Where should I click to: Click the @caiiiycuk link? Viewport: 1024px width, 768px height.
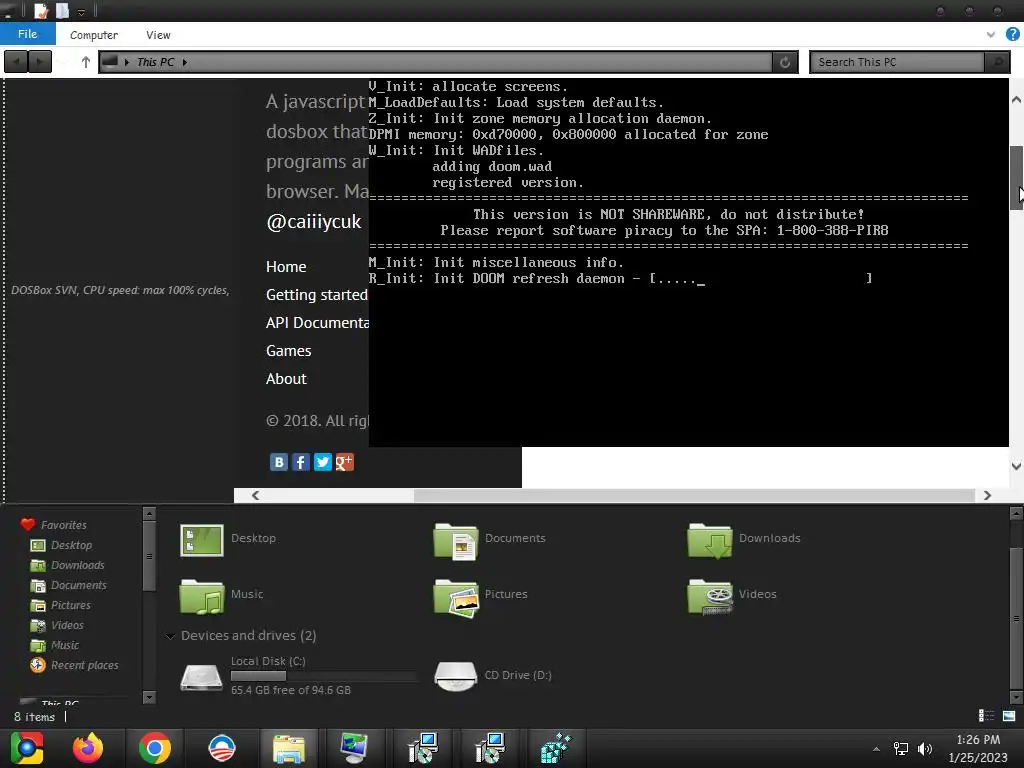313,222
